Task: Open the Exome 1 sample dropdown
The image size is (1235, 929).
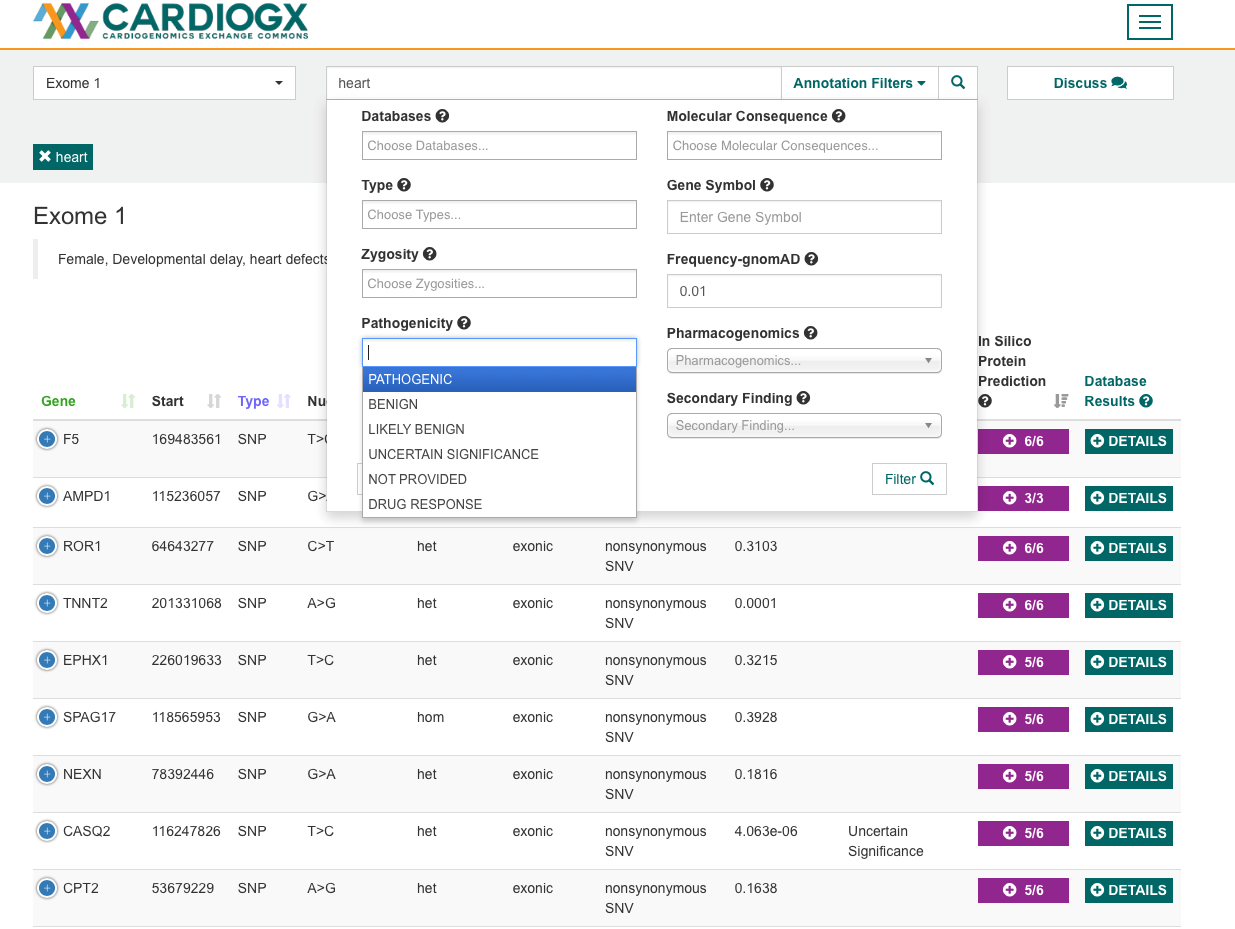Action: coord(164,83)
